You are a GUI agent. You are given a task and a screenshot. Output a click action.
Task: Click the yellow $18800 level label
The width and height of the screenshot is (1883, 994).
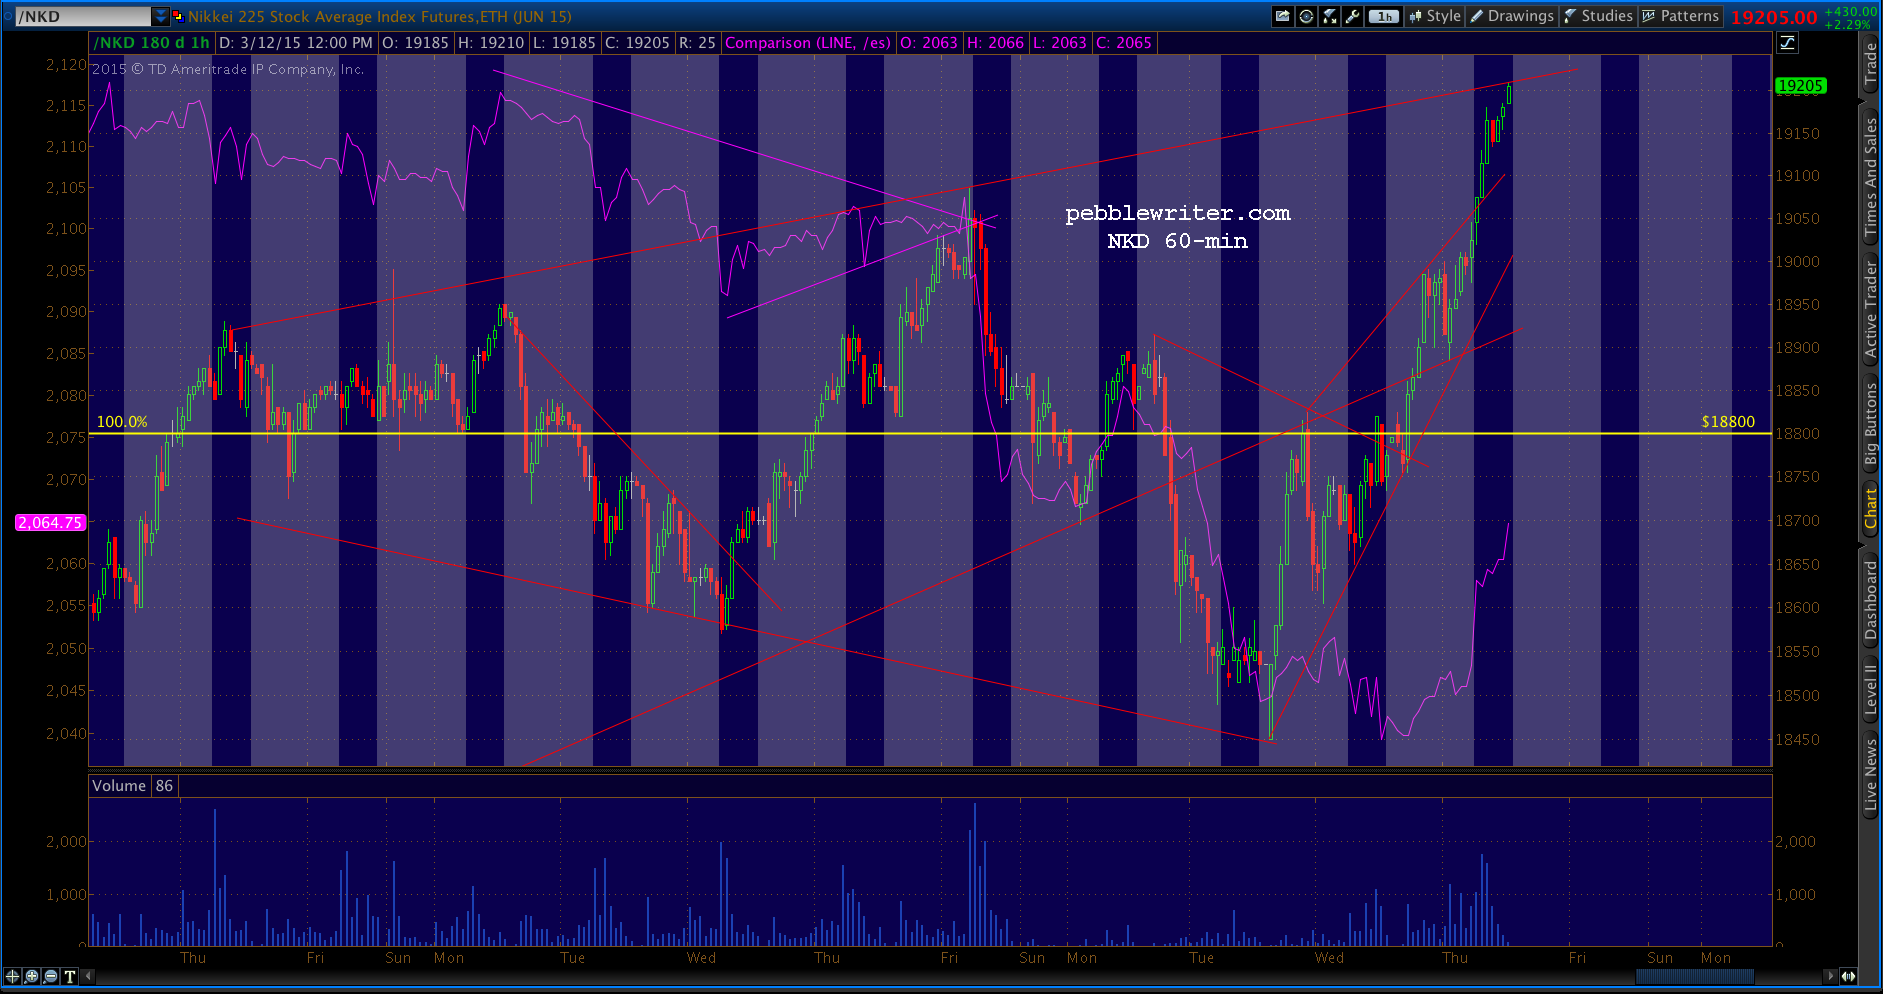point(1728,422)
